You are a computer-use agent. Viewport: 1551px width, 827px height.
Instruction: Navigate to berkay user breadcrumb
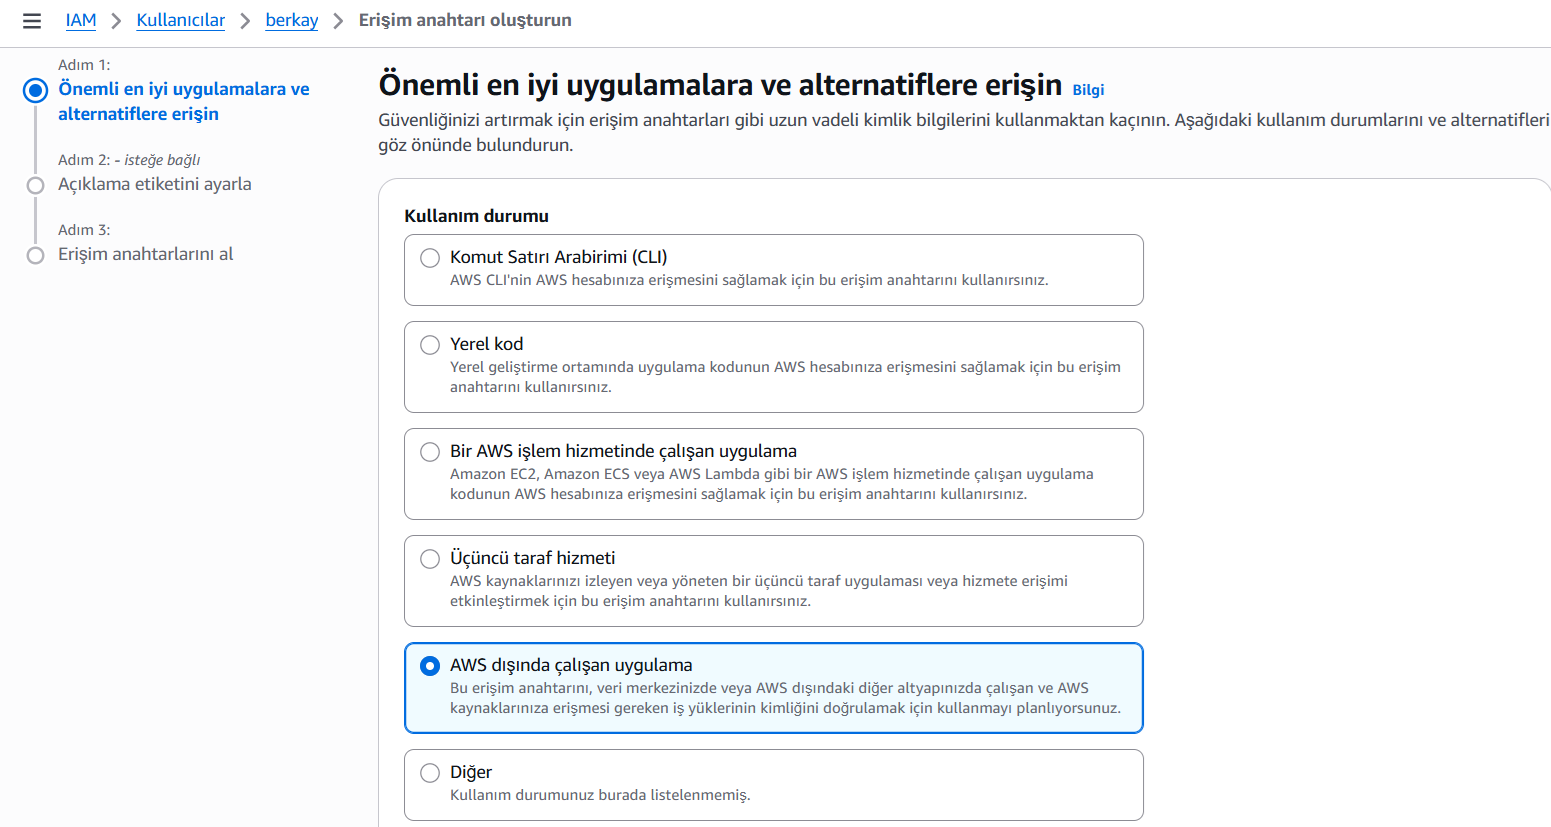tap(291, 20)
